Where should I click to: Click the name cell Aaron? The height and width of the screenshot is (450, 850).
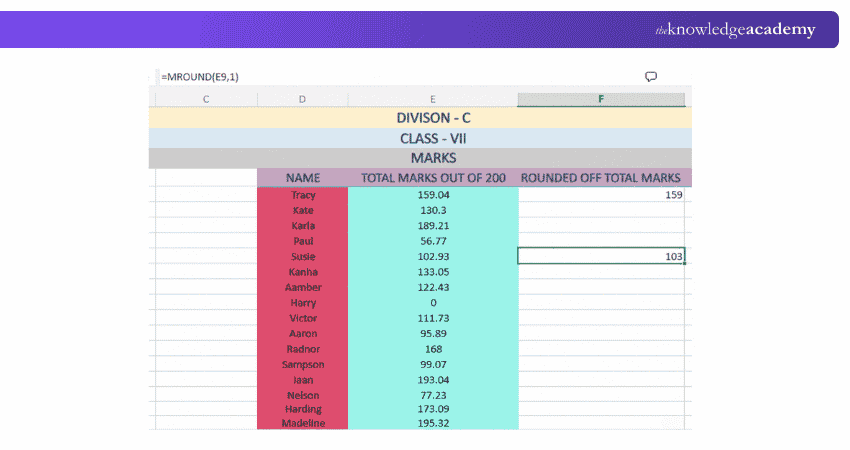coord(302,333)
